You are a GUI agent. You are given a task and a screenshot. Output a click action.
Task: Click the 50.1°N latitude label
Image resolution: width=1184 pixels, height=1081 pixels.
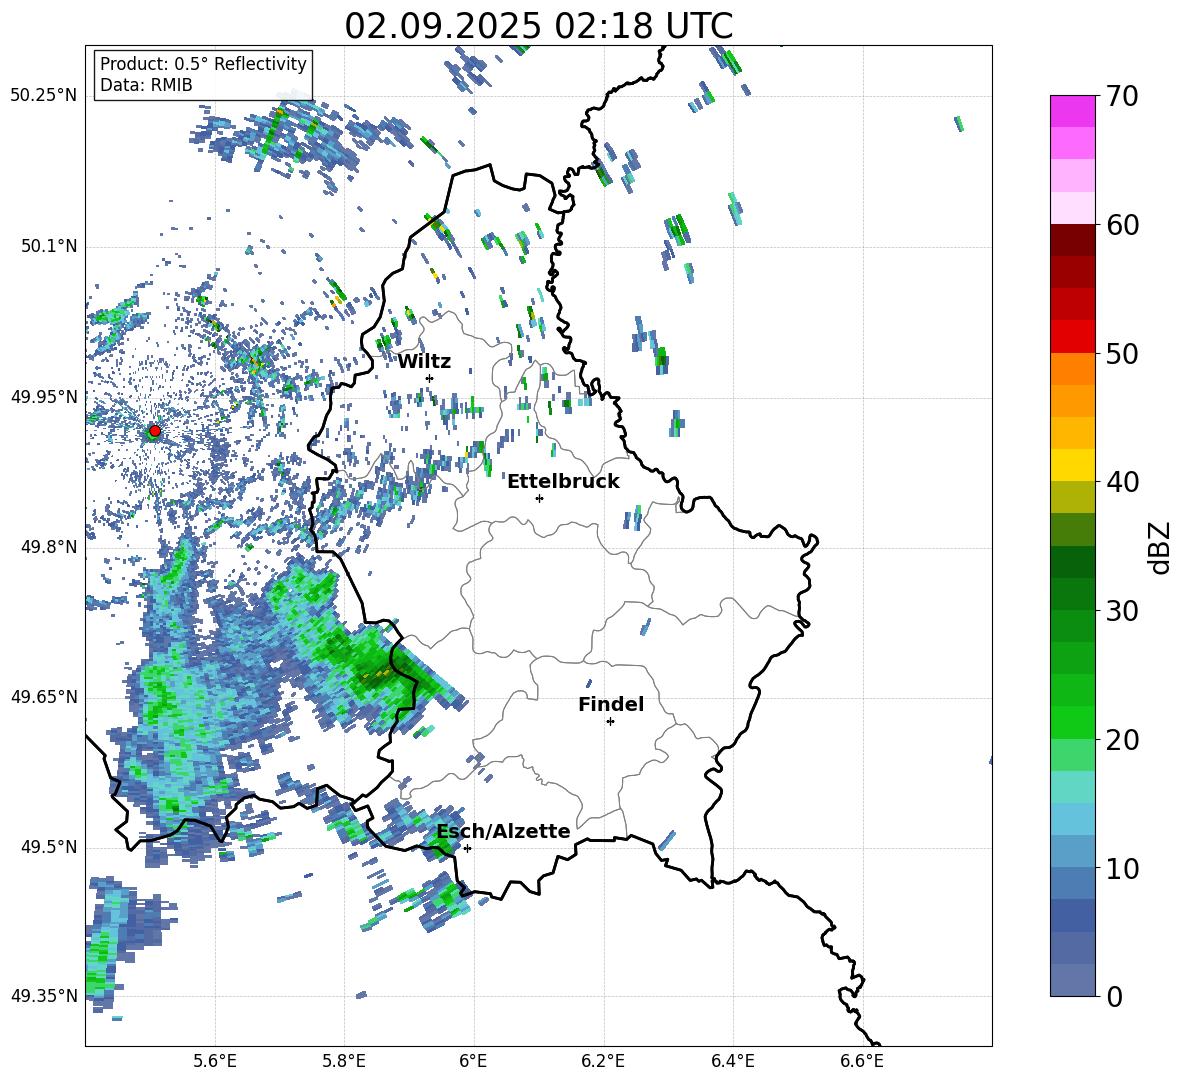point(48,247)
